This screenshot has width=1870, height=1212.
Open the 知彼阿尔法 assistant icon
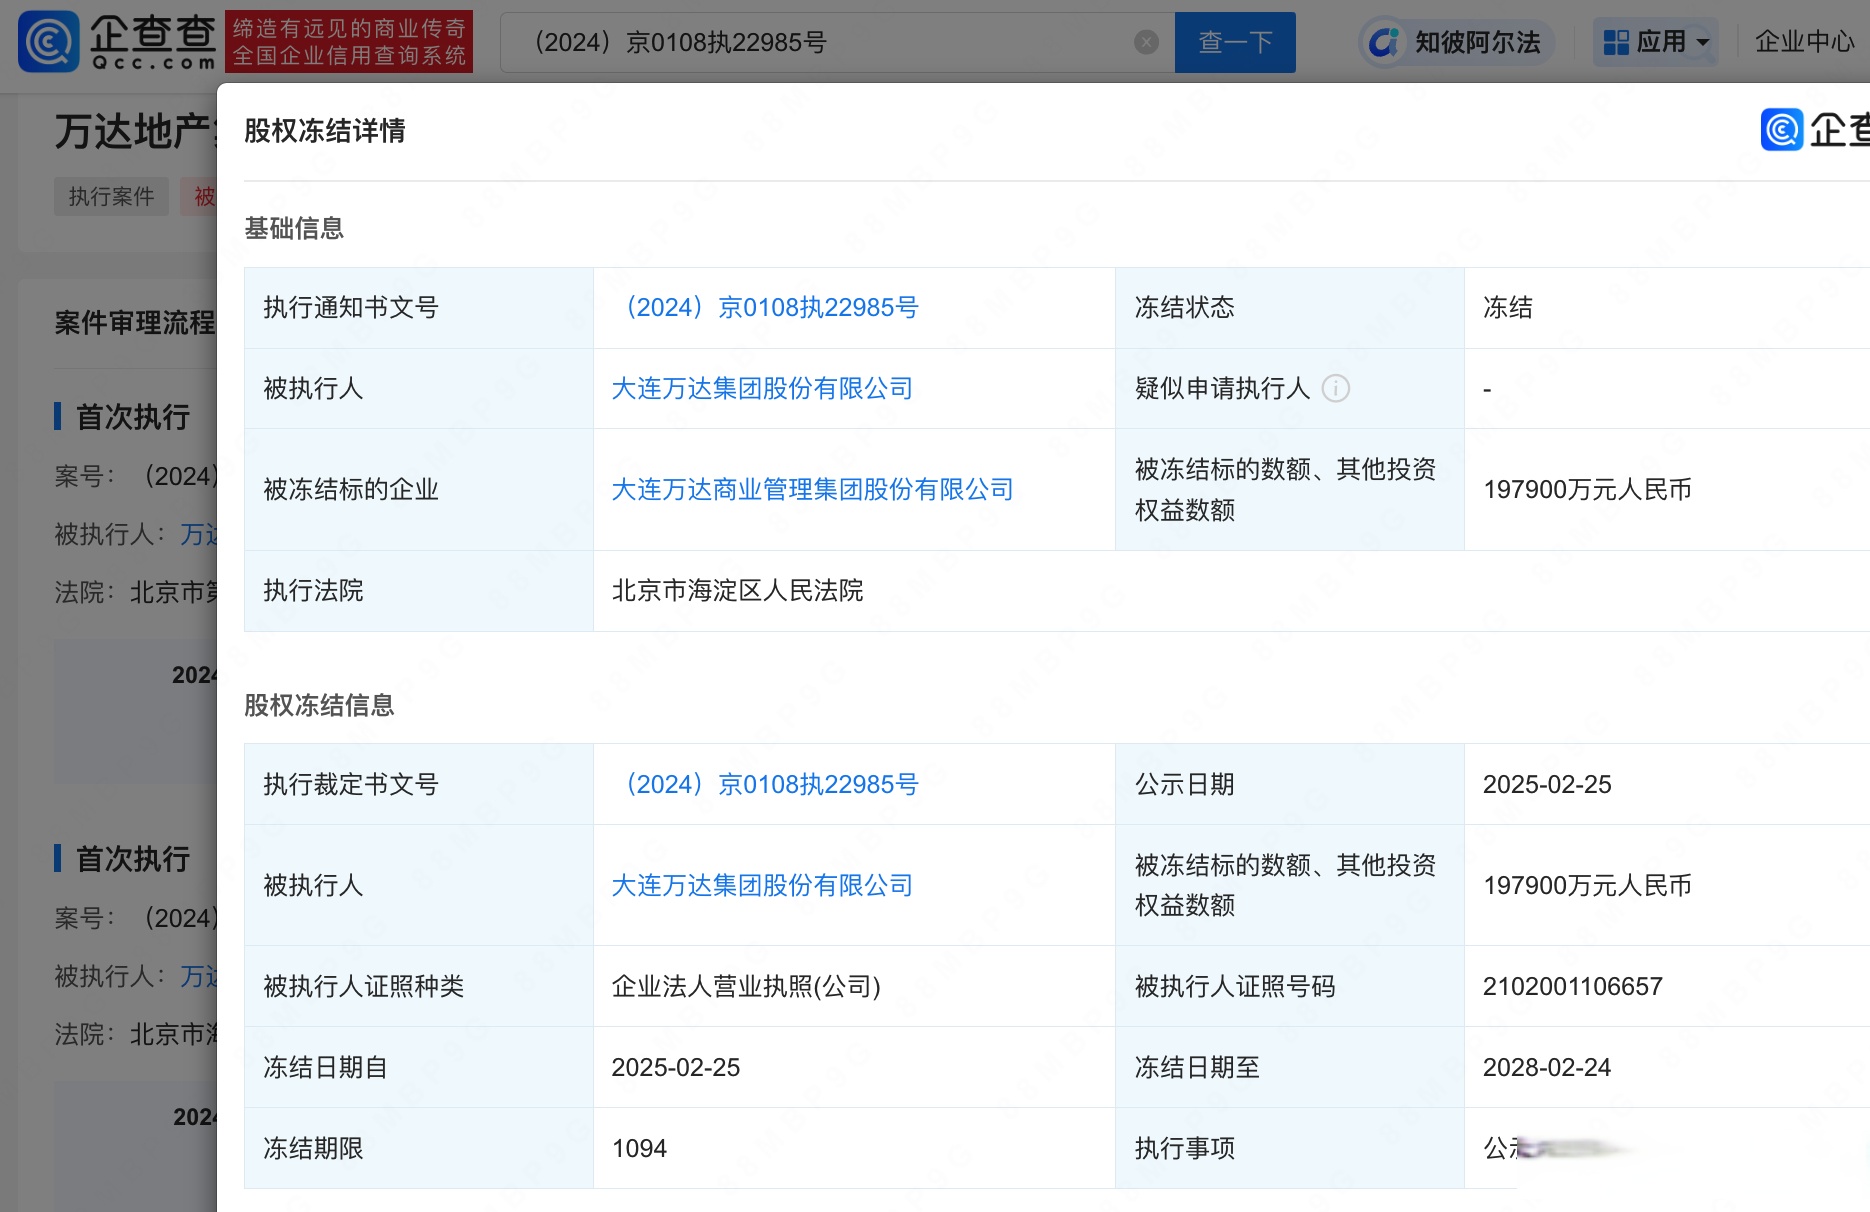coord(1384,42)
